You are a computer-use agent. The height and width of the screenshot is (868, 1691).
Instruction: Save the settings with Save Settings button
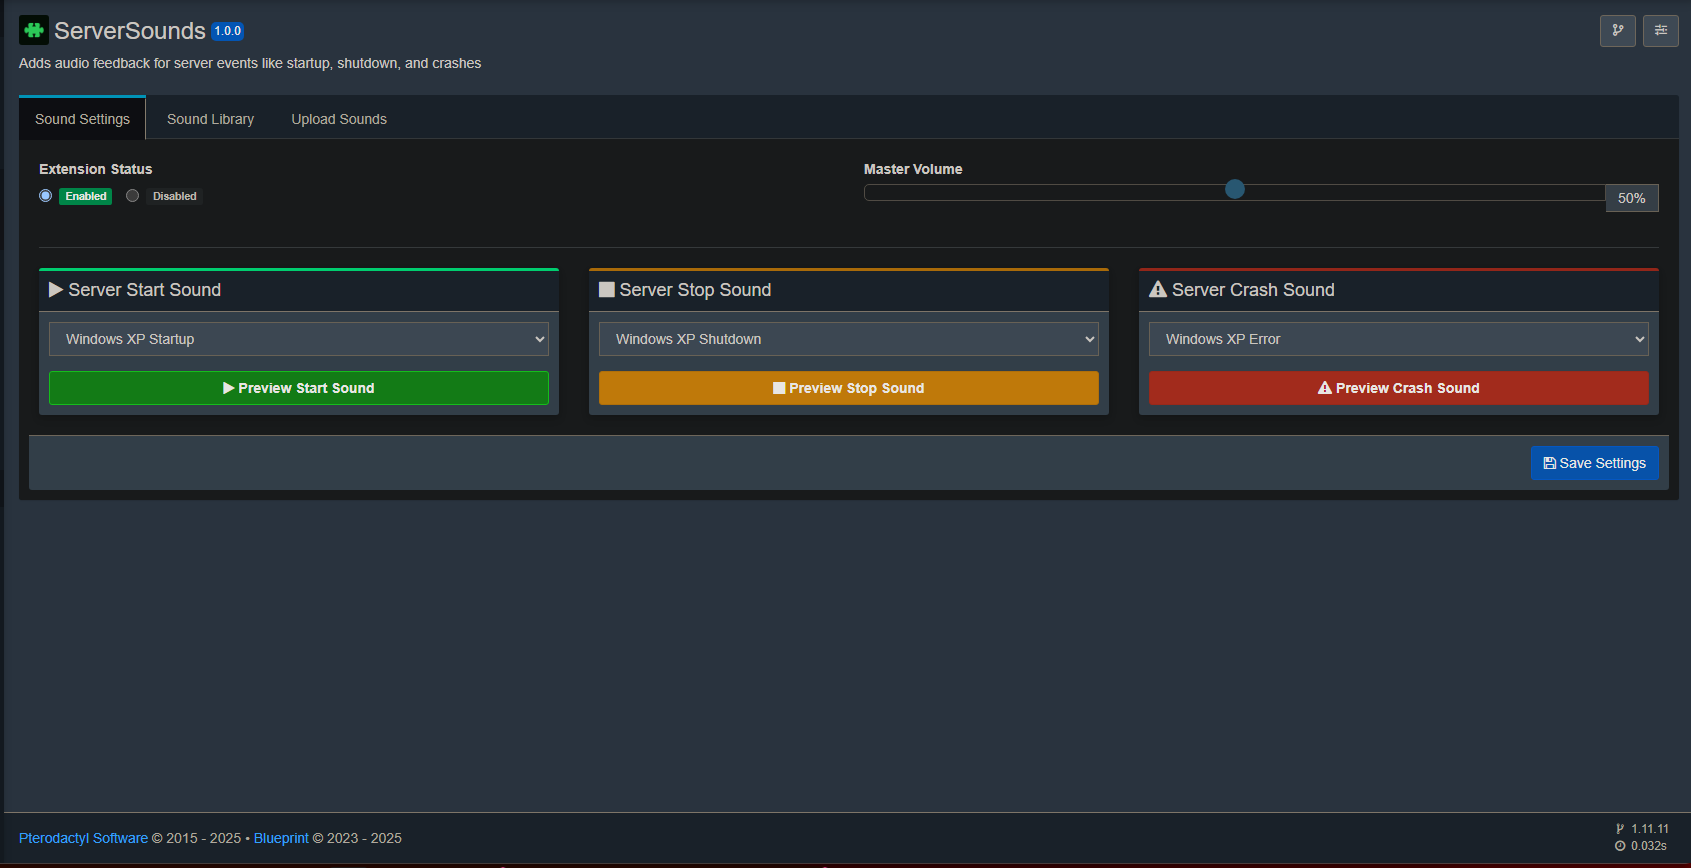[x=1595, y=463]
